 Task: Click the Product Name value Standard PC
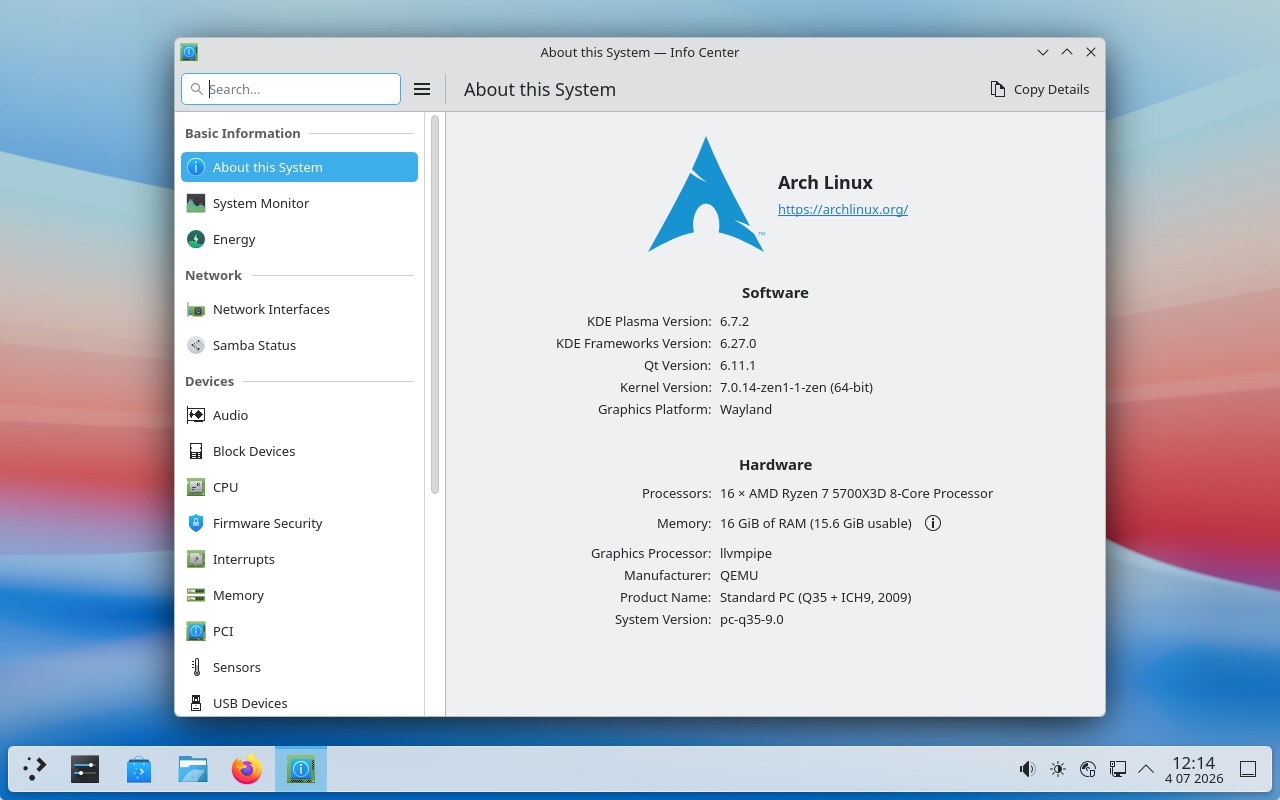pos(815,597)
